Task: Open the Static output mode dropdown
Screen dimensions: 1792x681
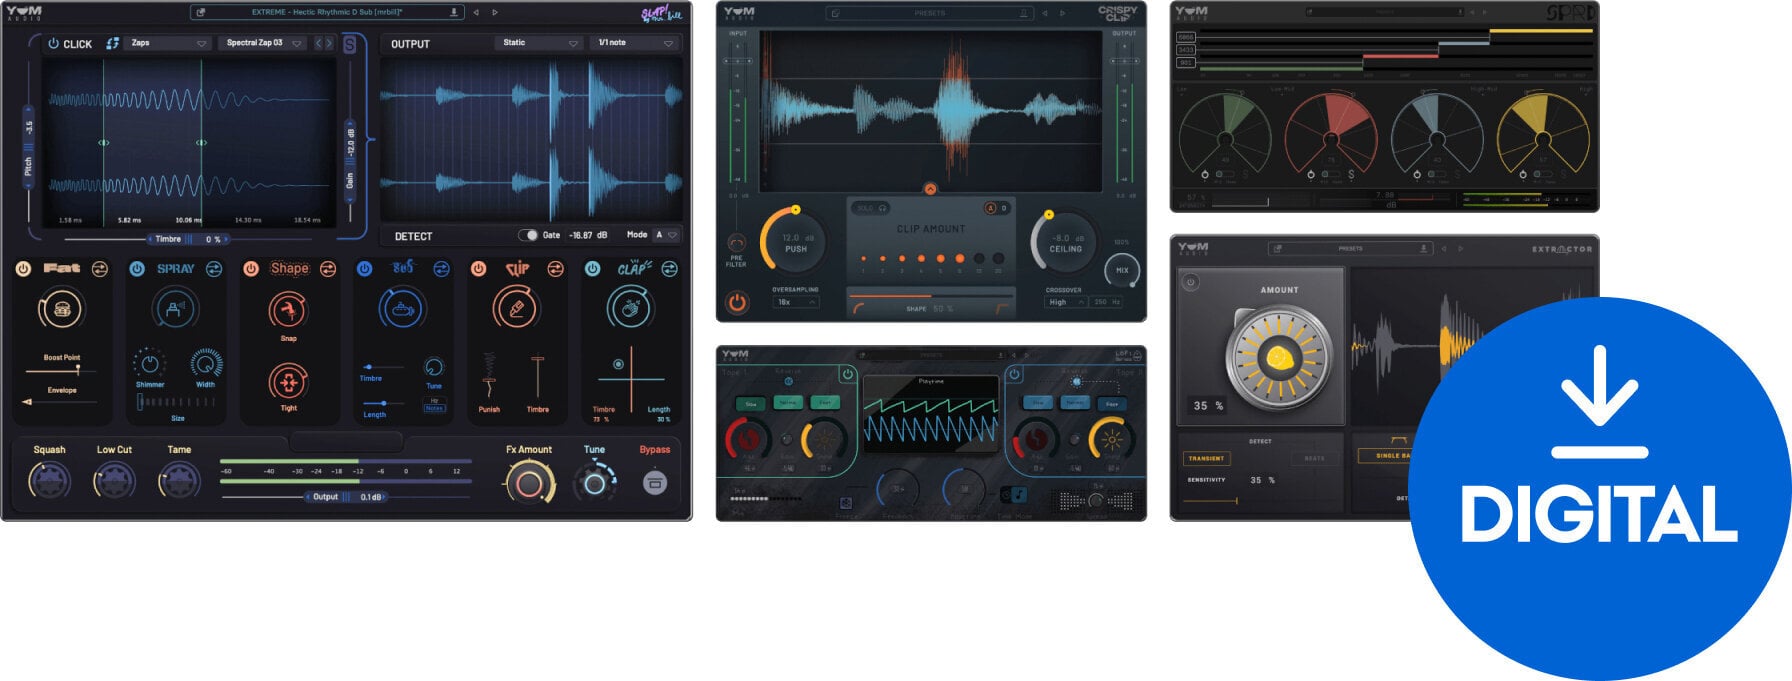Action: (539, 43)
